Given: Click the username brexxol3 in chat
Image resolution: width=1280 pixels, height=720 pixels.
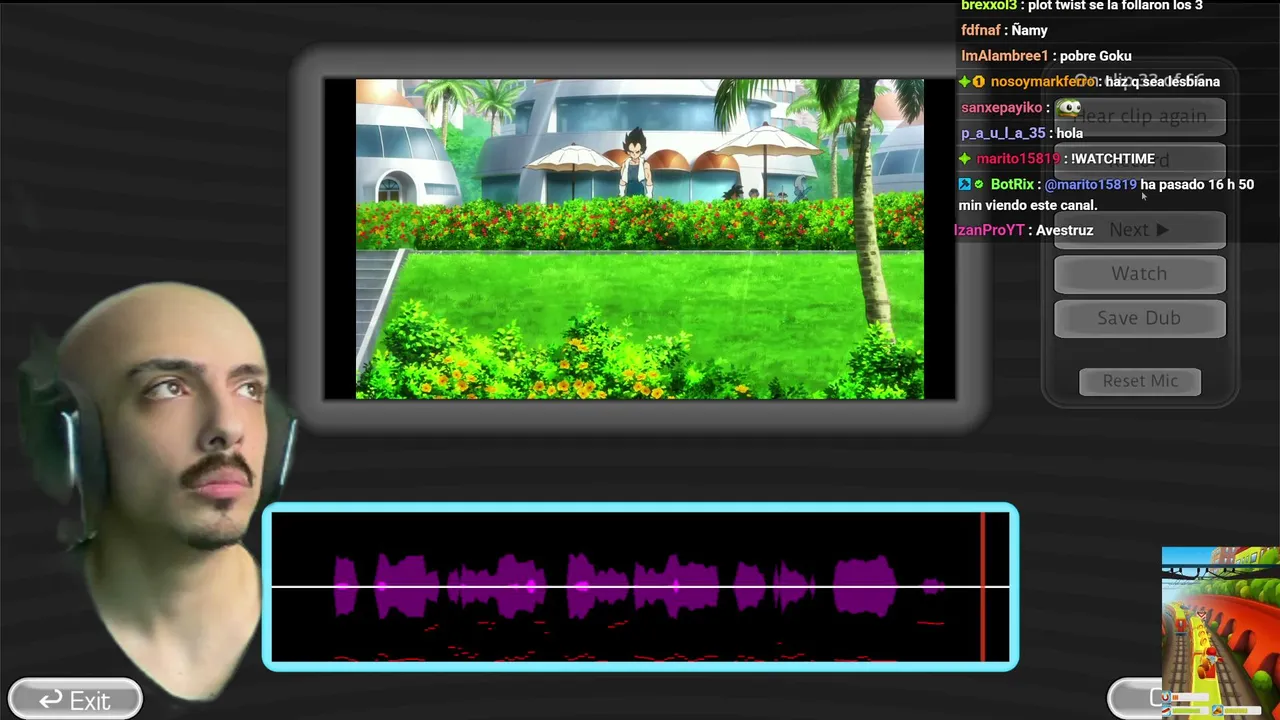Looking at the screenshot, I should point(989,6).
